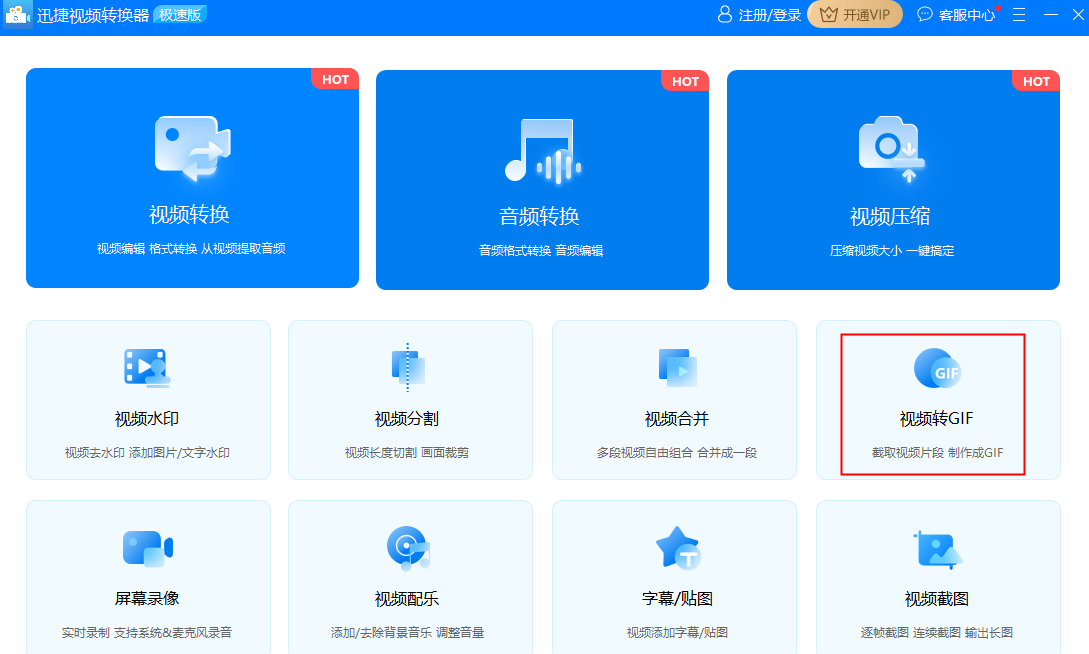Open 屏幕录像 feature label
Image resolution: width=1089 pixels, height=654 pixels.
pyautogui.click(x=147, y=598)
